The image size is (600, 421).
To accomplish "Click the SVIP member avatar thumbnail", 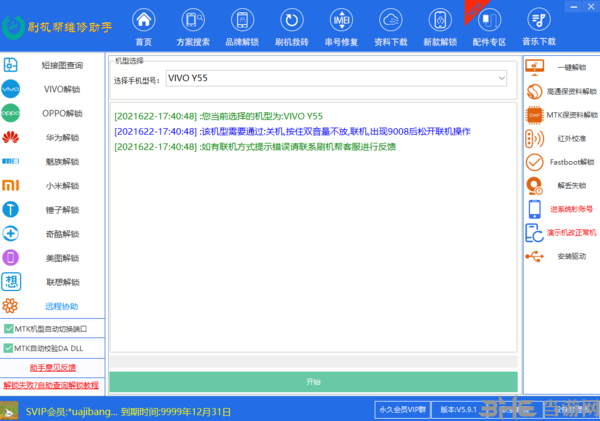I will point(9,410).
